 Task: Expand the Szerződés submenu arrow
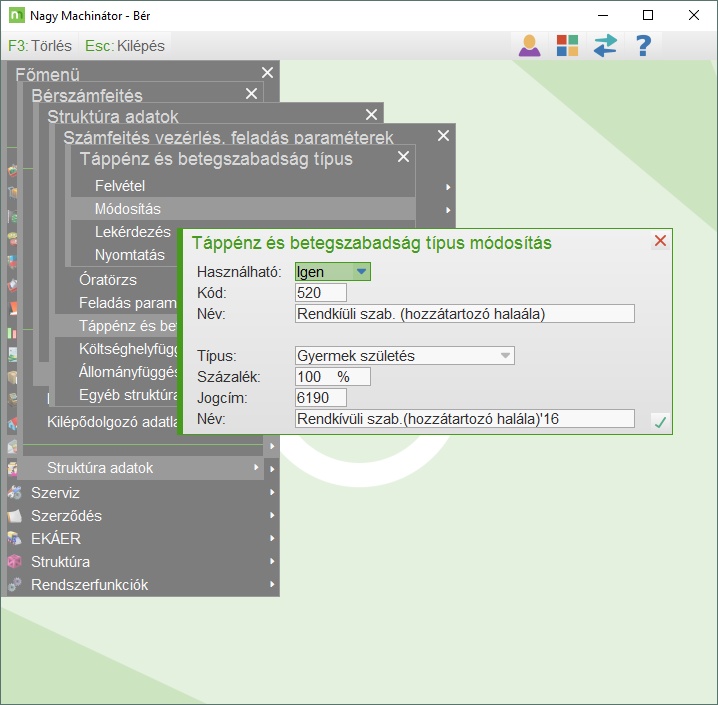[272, 515]
